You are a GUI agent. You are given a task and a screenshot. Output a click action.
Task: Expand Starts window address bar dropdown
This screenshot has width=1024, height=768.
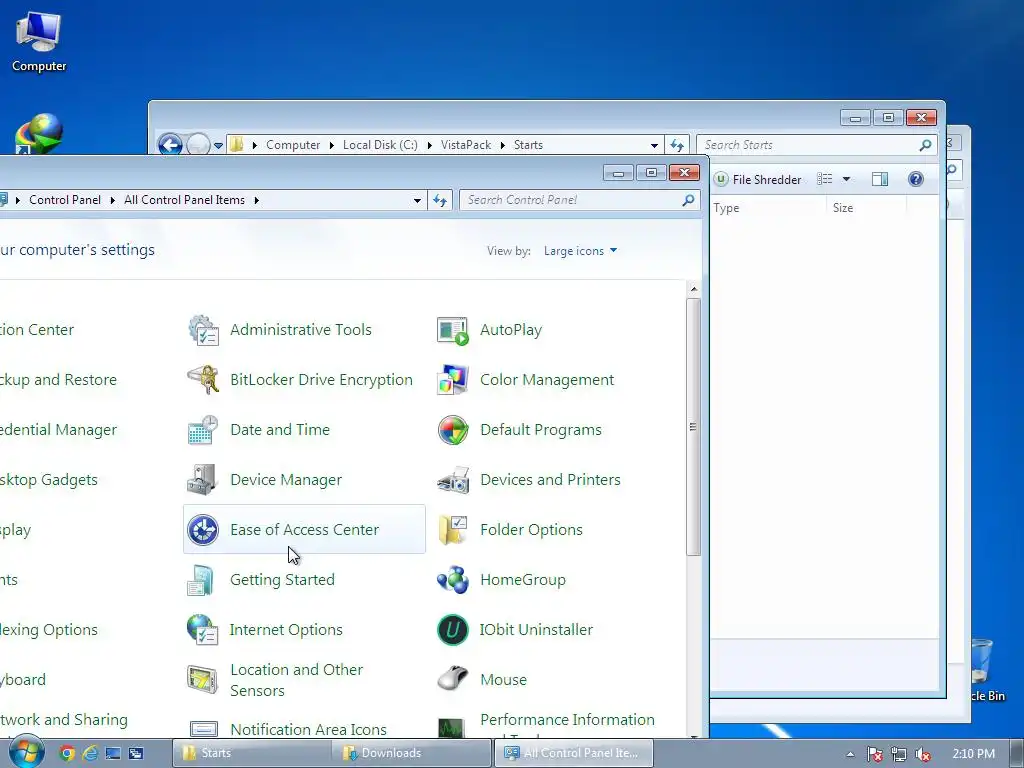(654, 145)
